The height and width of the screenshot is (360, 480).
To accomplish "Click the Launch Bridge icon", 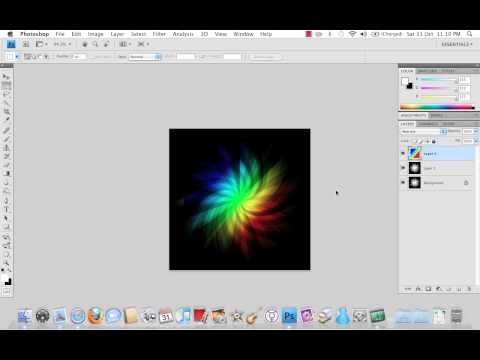I will (26, 44).
